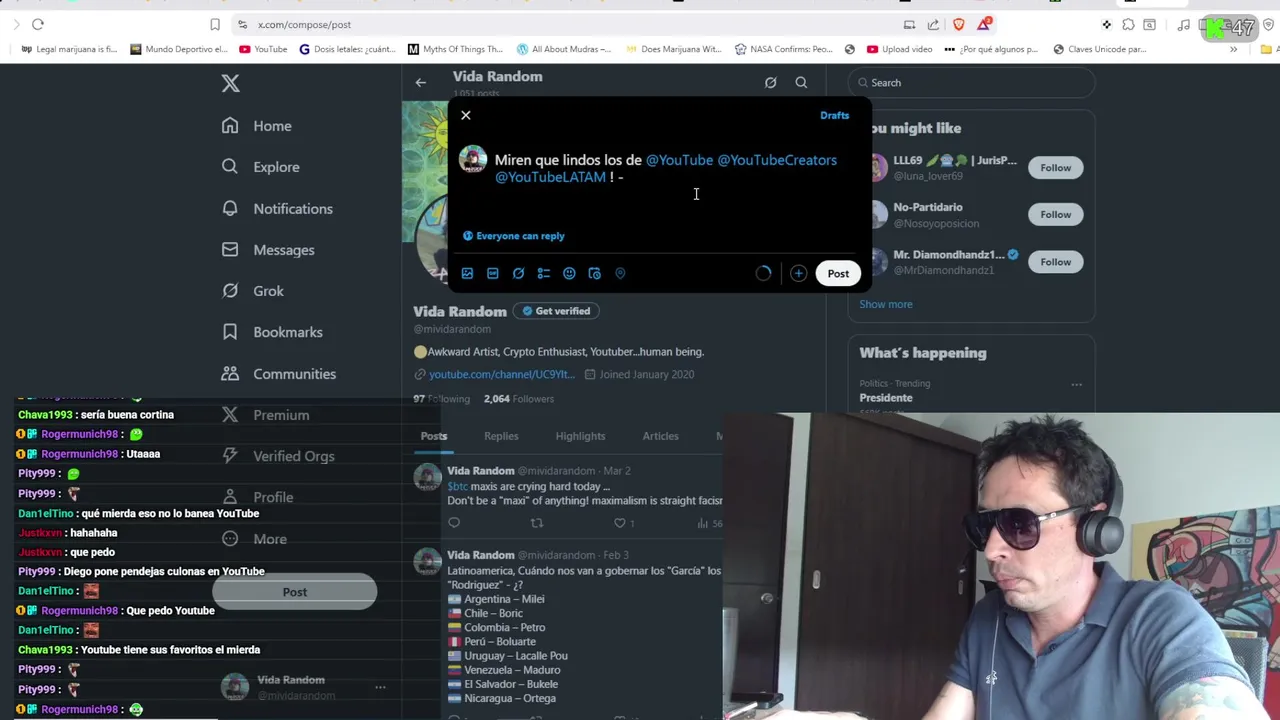This screenshot has width=1280, height=720.
Task: Open the YouTube bookmark
Action: 263,49
